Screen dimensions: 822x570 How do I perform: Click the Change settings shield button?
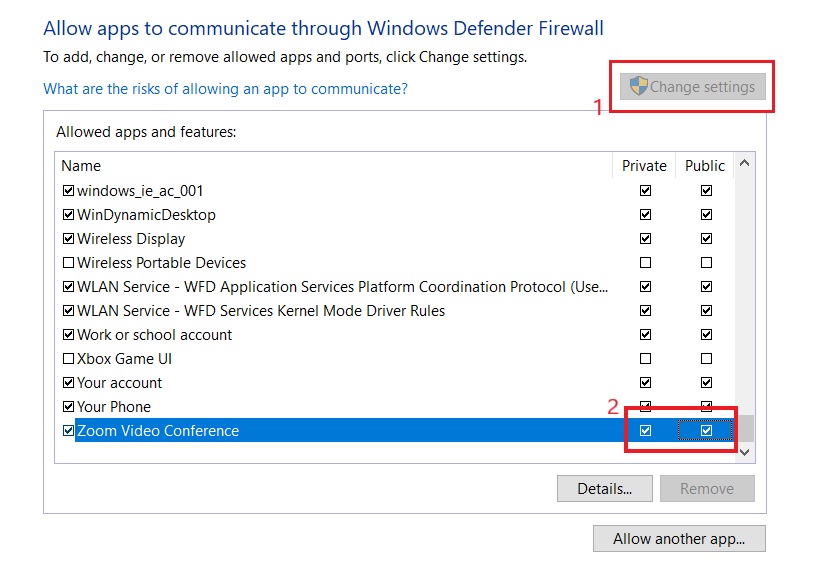[693, 87]
